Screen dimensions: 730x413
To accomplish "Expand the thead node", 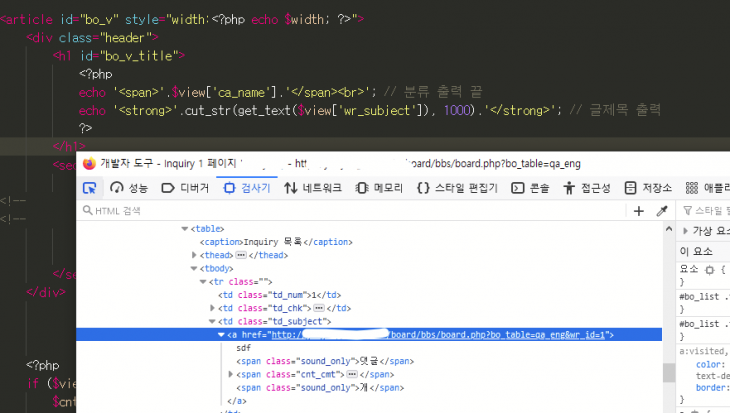I will (x=194, y=255).
